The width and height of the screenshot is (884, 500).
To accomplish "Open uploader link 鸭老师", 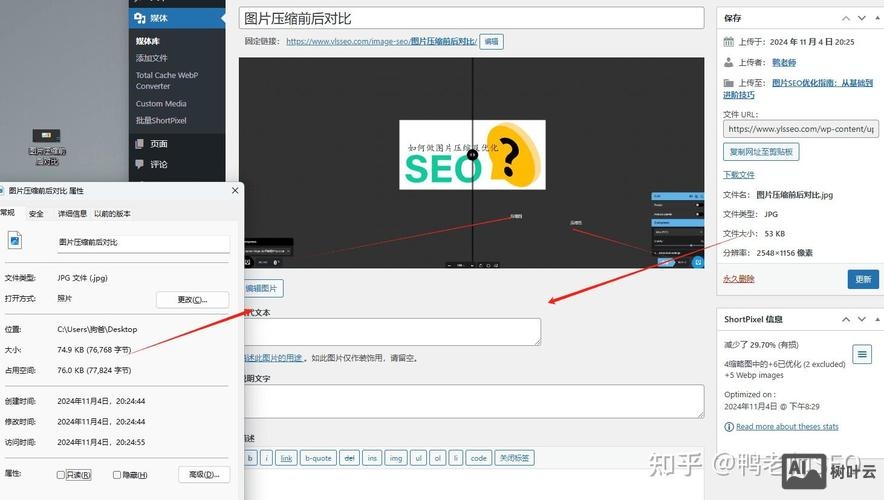I will click(x=784, y=62).
